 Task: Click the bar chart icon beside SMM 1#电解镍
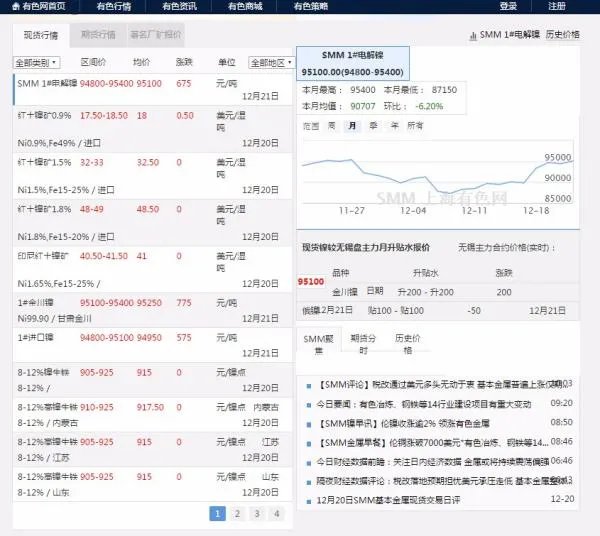(473, 36)
